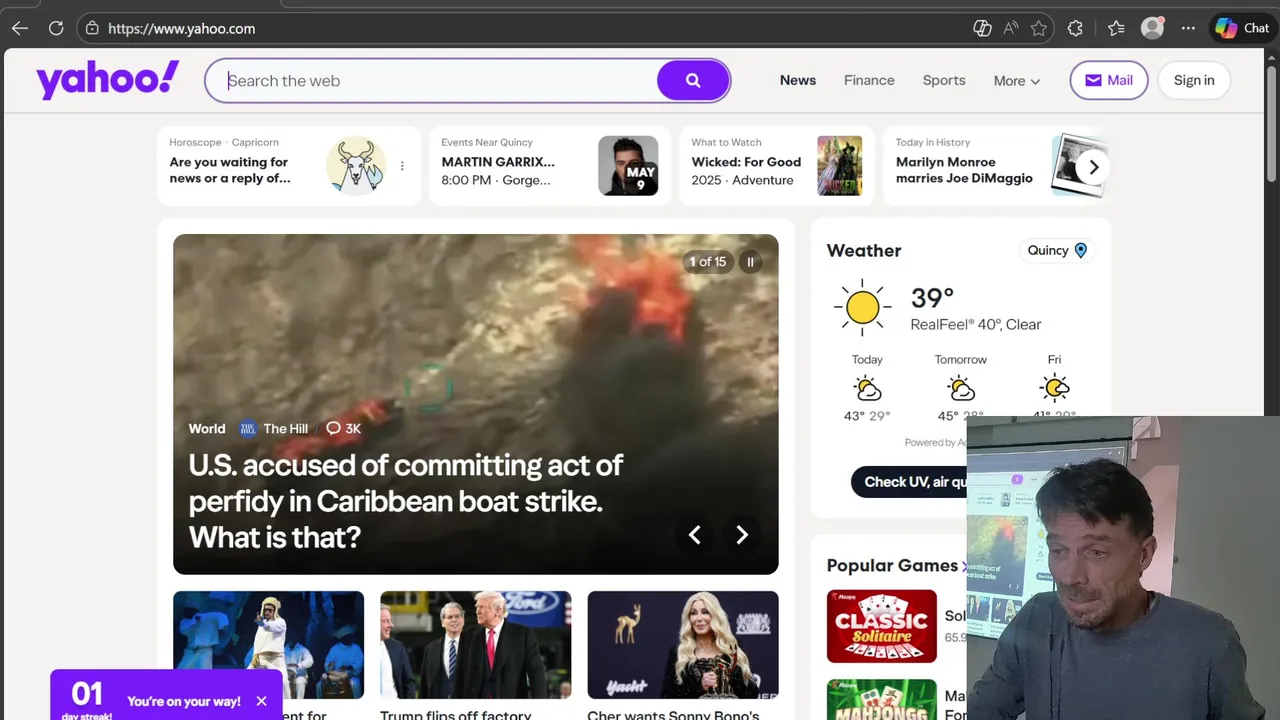Open Tomorrow's weather forecast icon
The height and width of the screenshot is (720, 1280).
click(960, 388)
